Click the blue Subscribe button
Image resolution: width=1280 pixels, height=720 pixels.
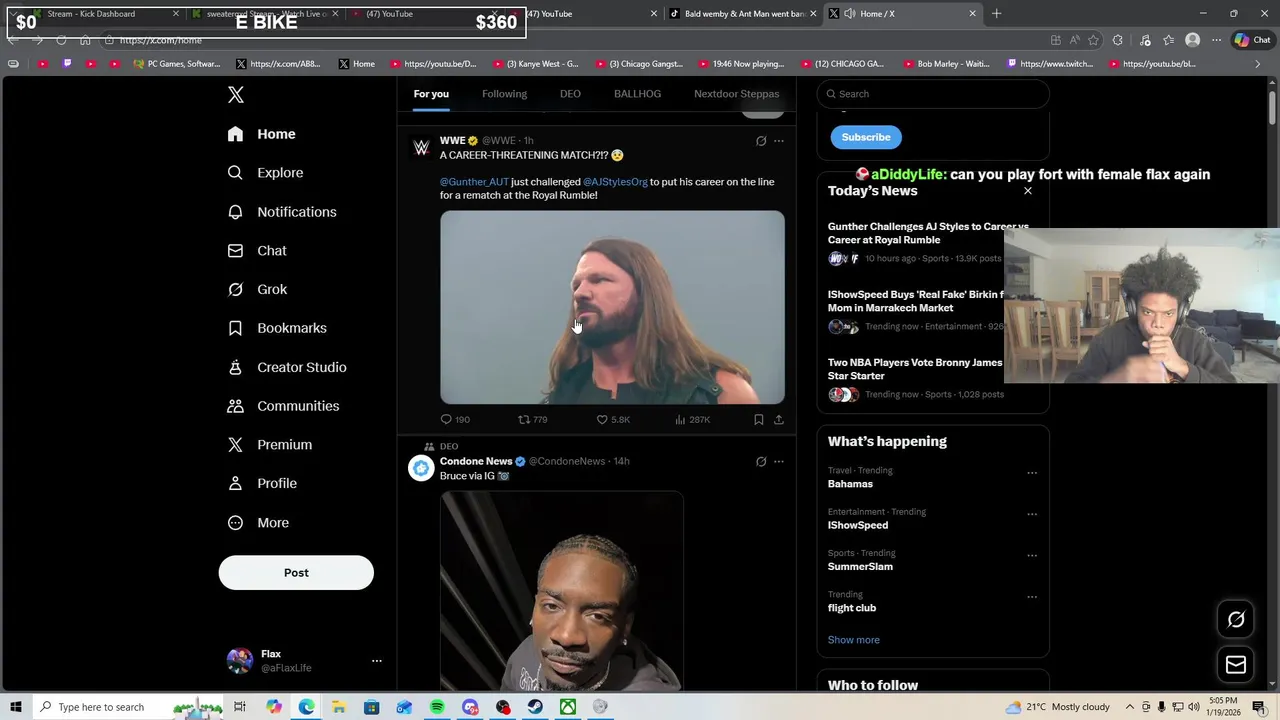tap(866, 137)
